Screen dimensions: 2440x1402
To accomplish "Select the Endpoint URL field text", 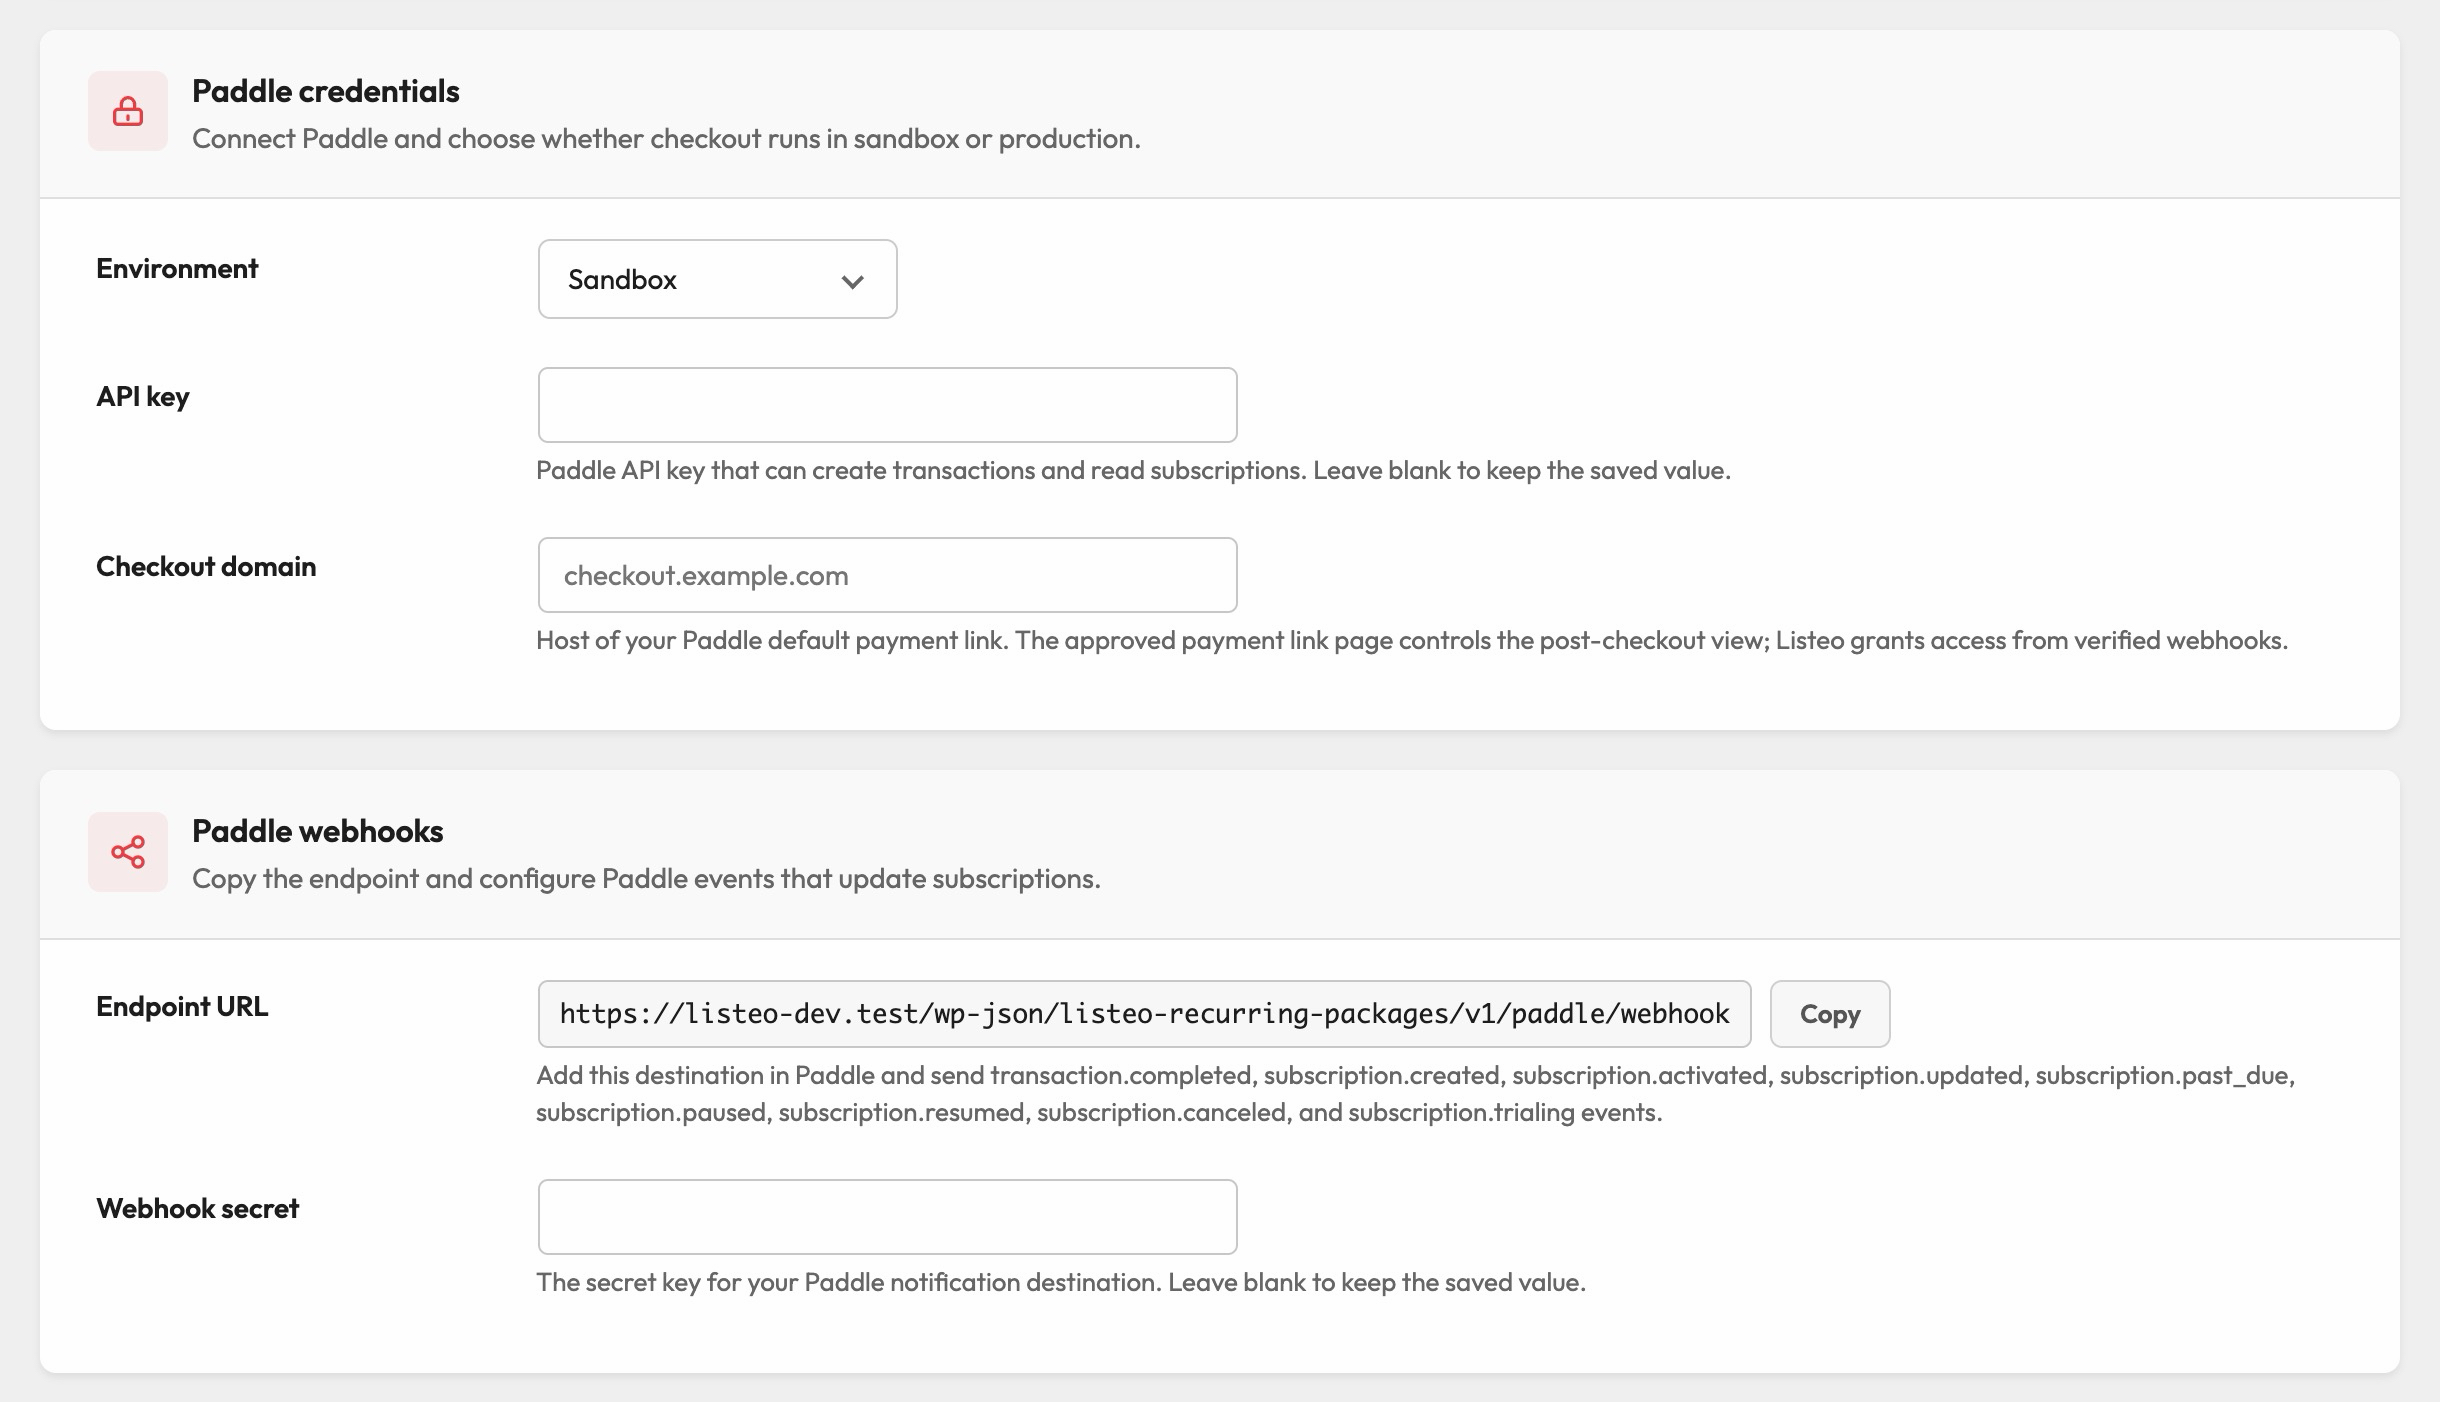I will coord(1145,1014).
